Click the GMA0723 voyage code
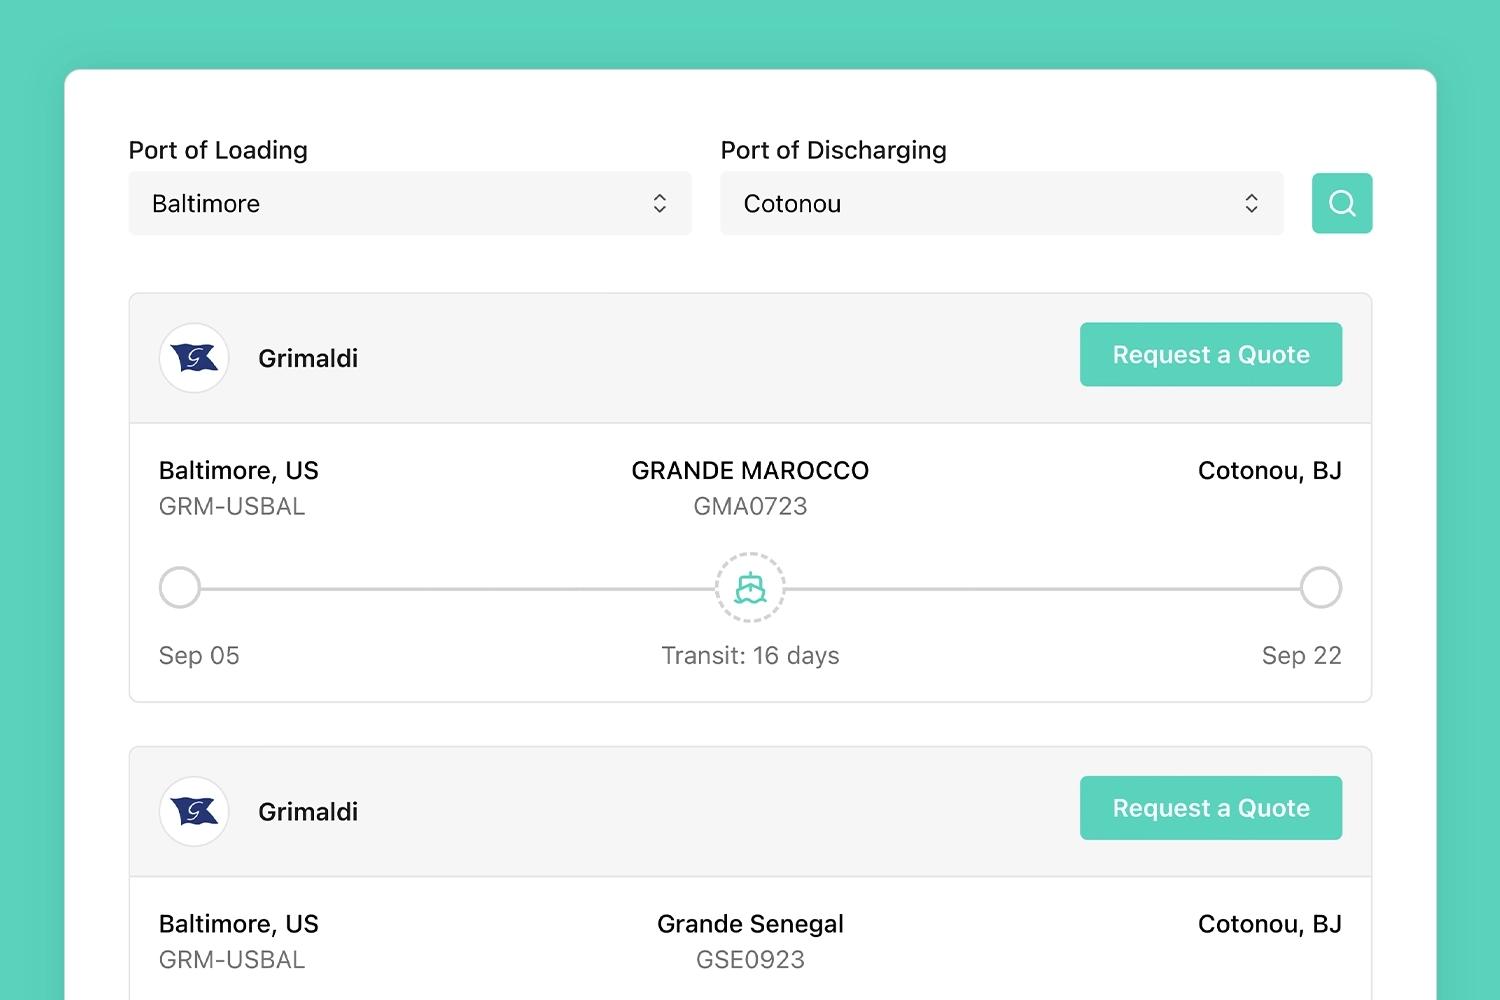Image resolution: width=1500 pixels, height=1000 pixels. 750,506
